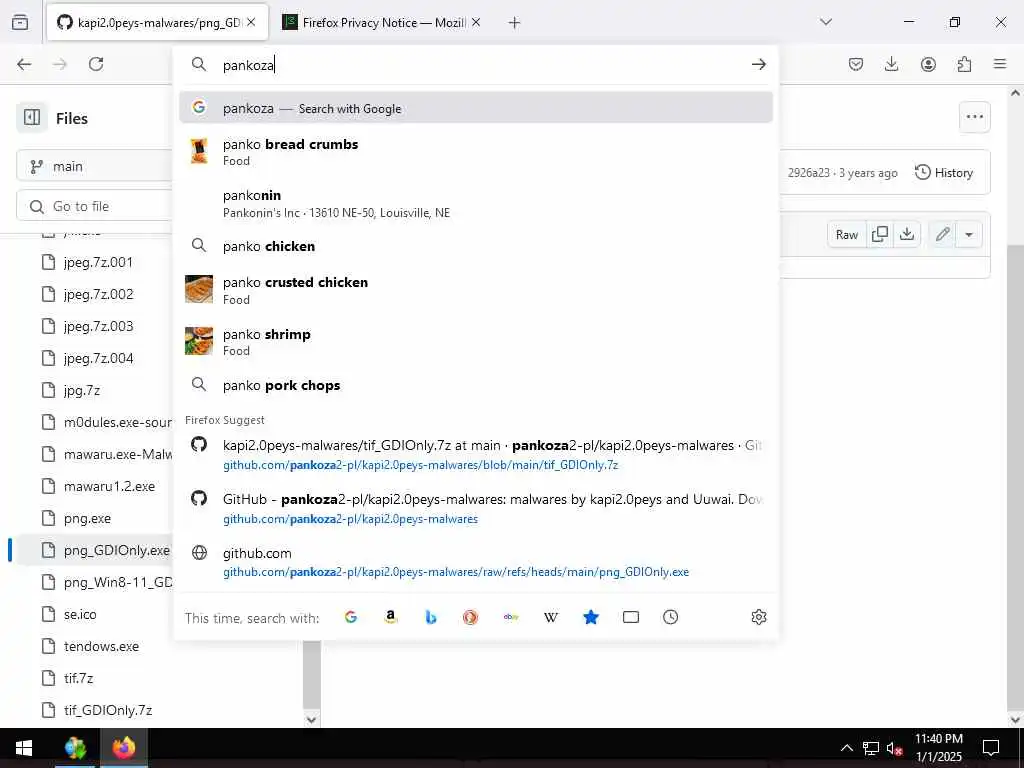Click the page vertical scrollbar
The width and height of the screenshot is (1024, 768).
pos(1016,477)
